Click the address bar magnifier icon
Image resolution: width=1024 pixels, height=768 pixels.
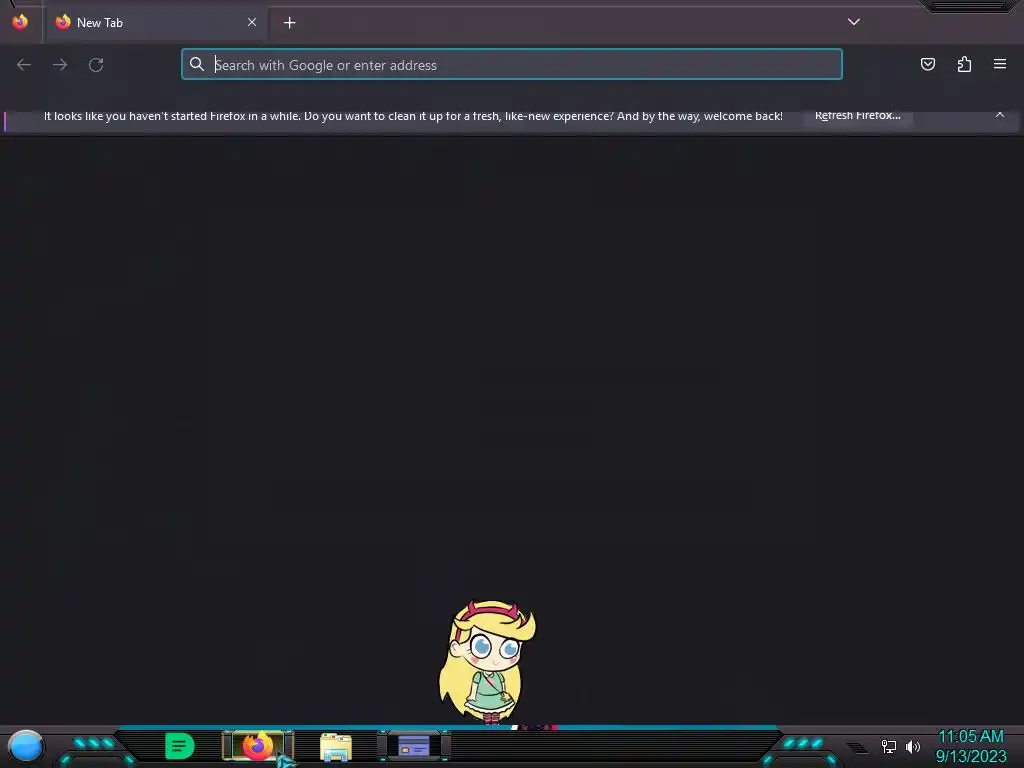(x=197, y=64)
